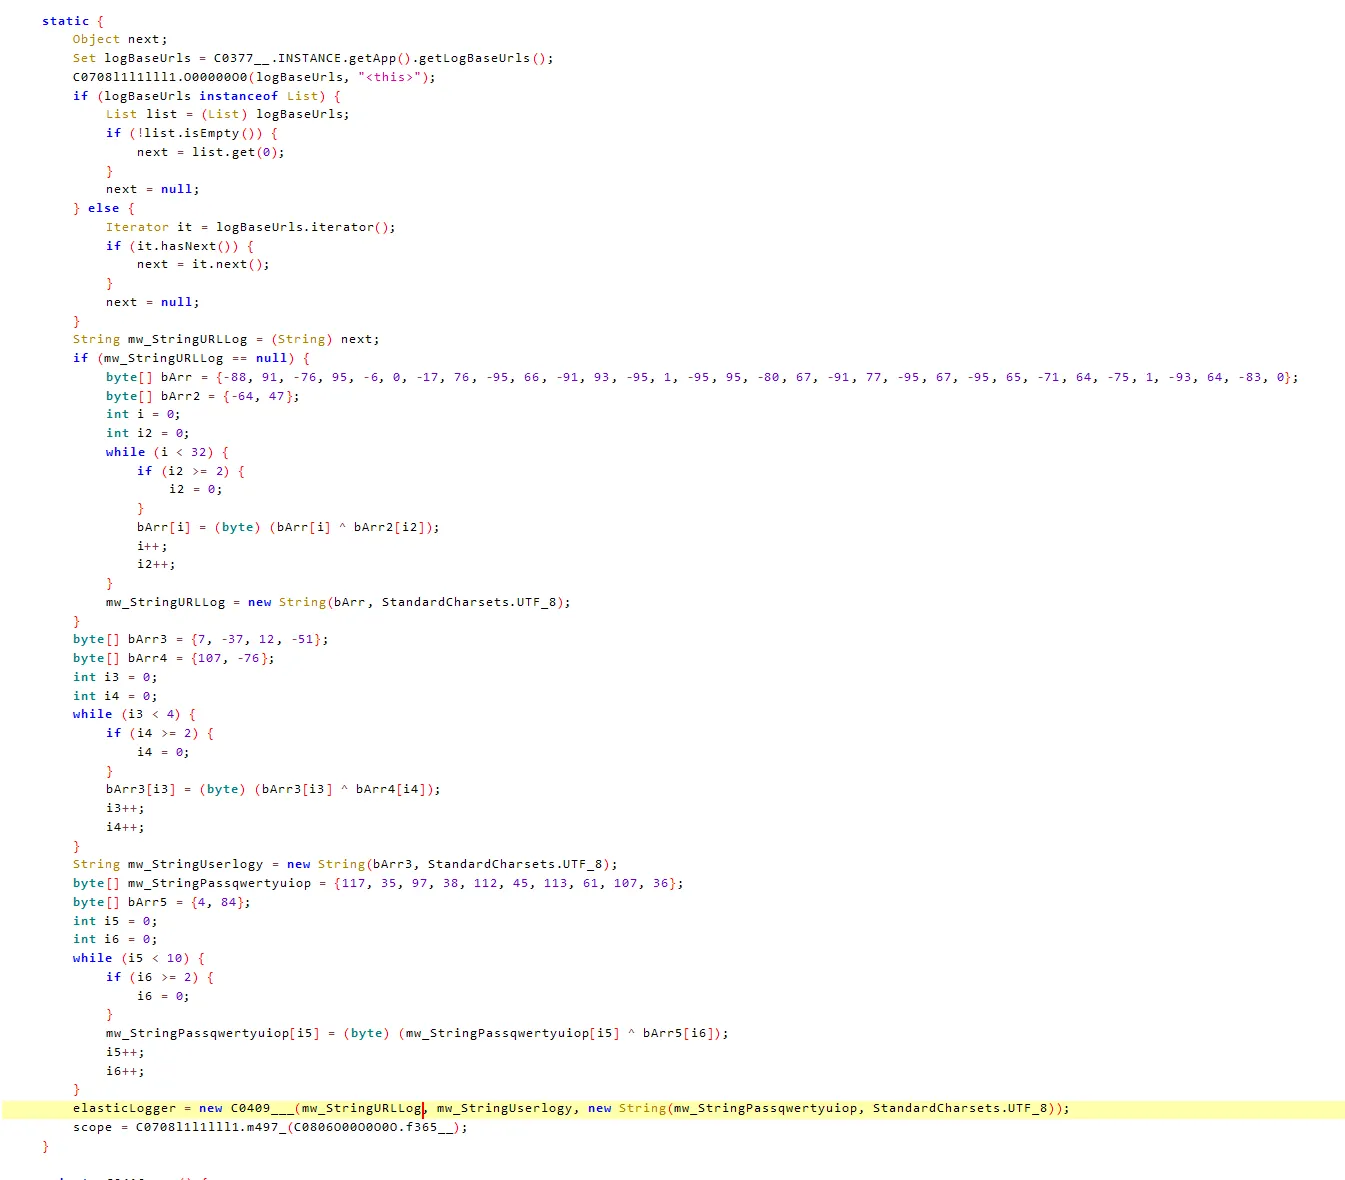Click the "if (it.hasNext()) {" line
Image resolution: width=1345 pixels, height=1180 pixels.
tap(180, 246)
